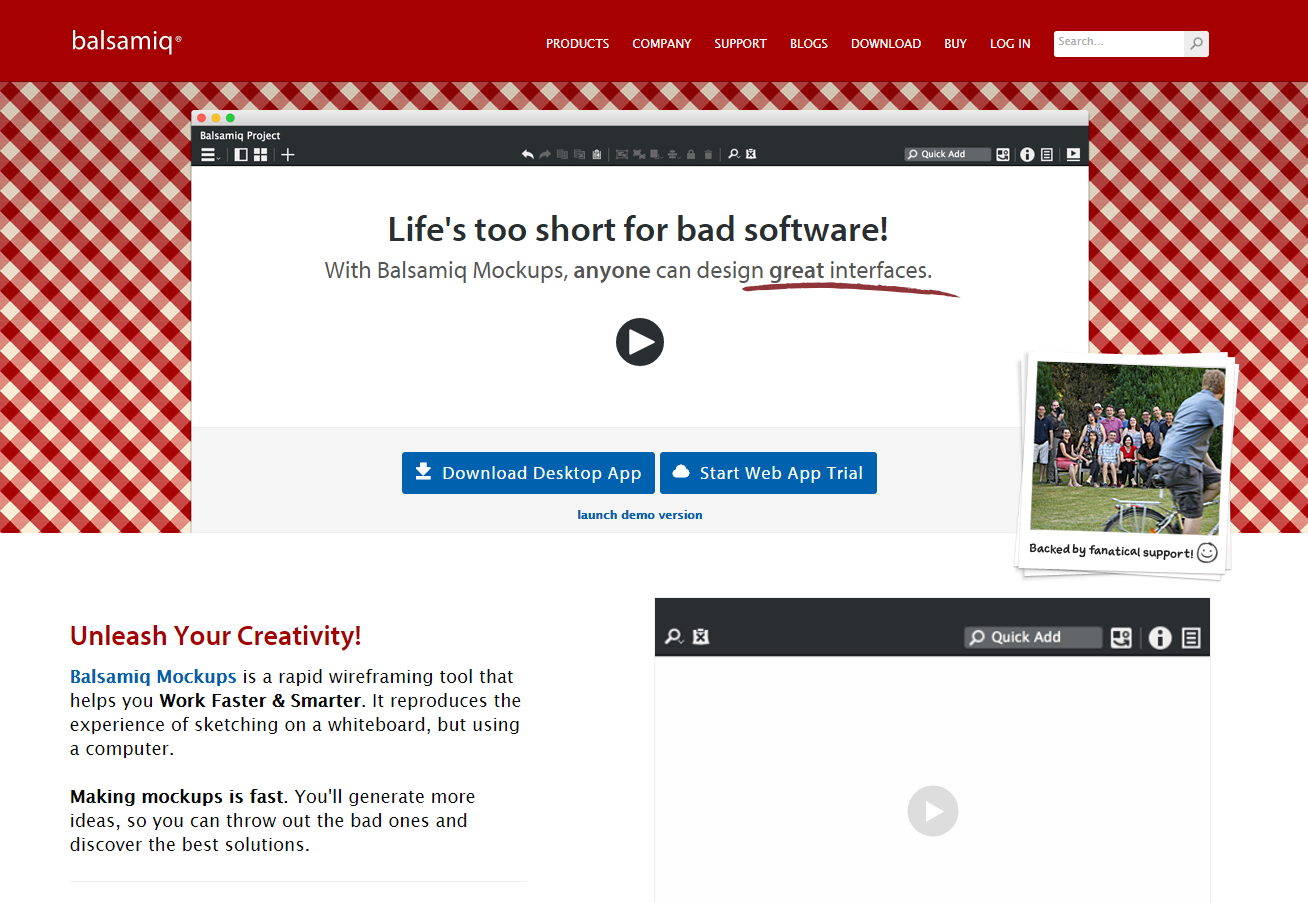Click the Unleash Your Creativity! heading
The image size is (1308, 903).
pos(216,636)
